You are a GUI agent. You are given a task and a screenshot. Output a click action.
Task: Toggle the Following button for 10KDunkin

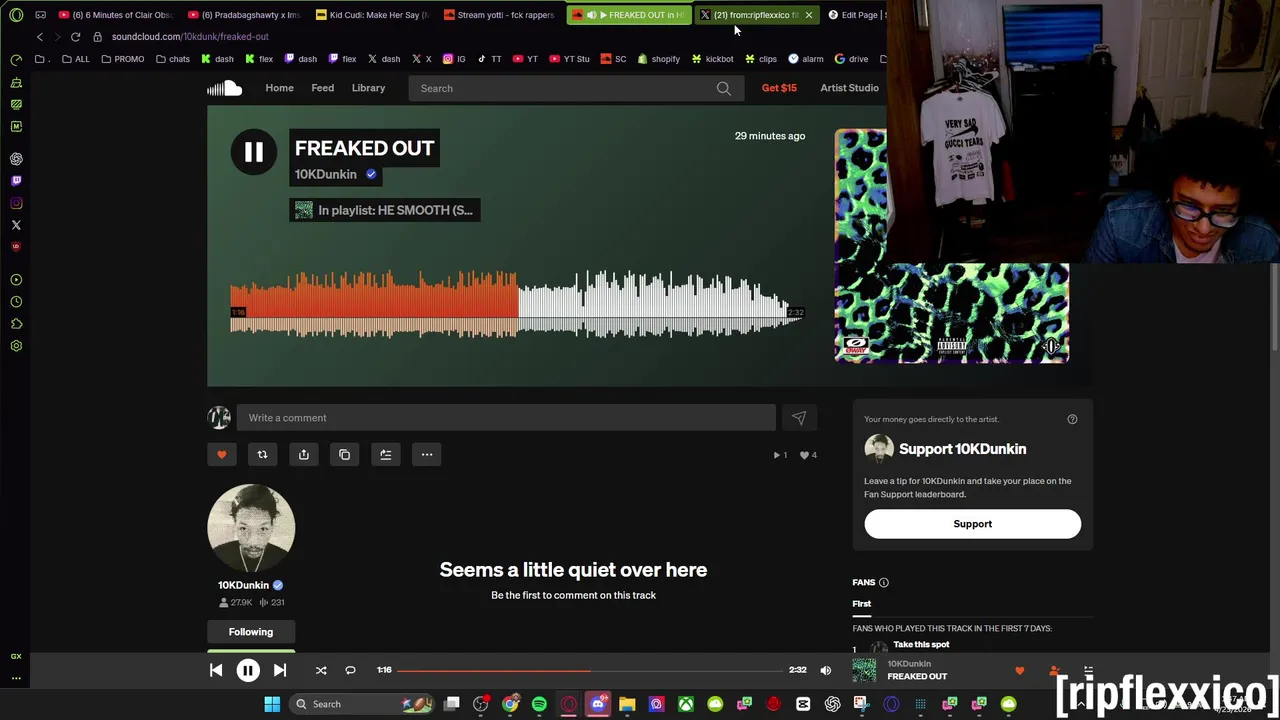point(251,632)
